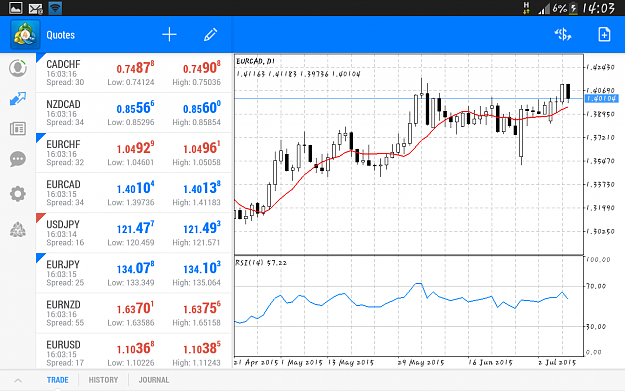Open the chat messages sidebar icon
This screenshot has width=625, height=391.
[x=18, y=159]
